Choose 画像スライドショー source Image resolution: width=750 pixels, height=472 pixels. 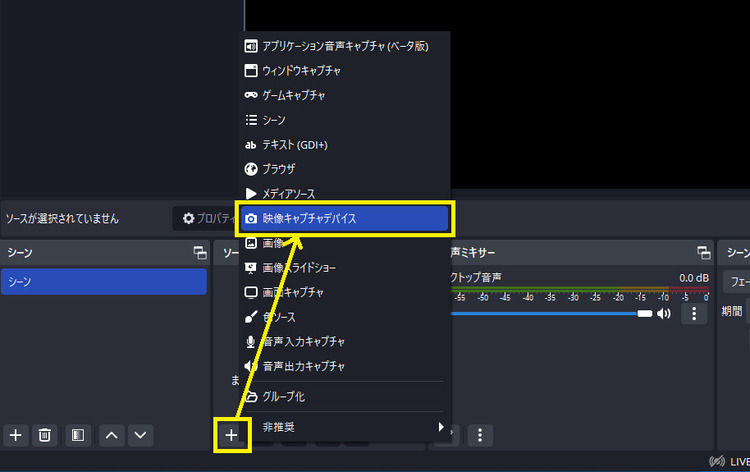click(344, 268)
